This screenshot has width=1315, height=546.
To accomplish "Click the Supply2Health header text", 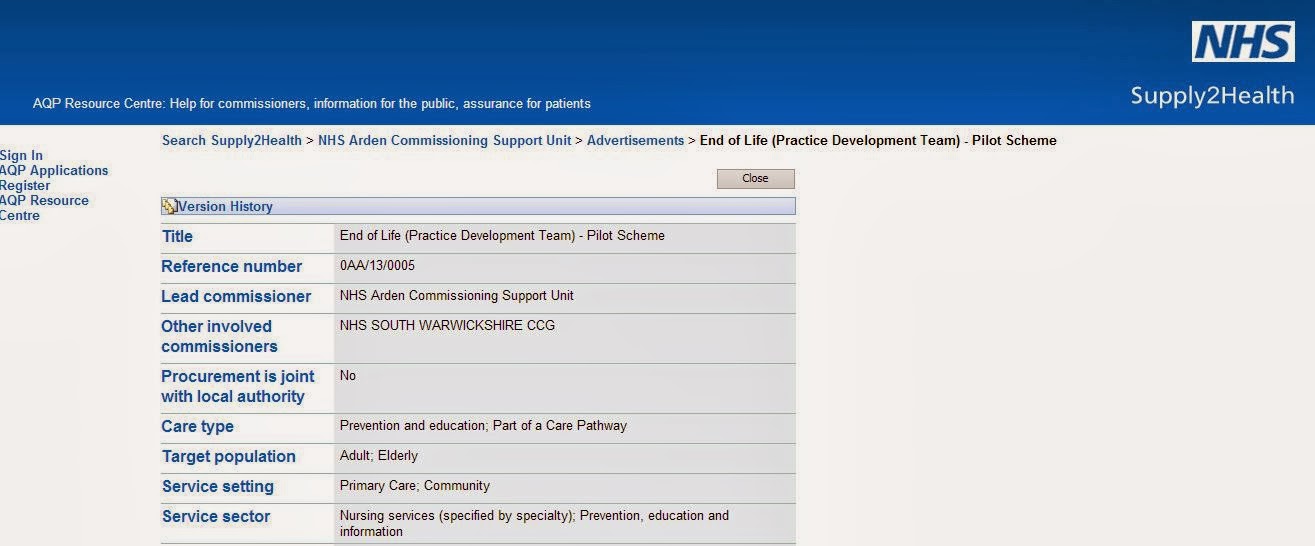I will point(1212,96).
